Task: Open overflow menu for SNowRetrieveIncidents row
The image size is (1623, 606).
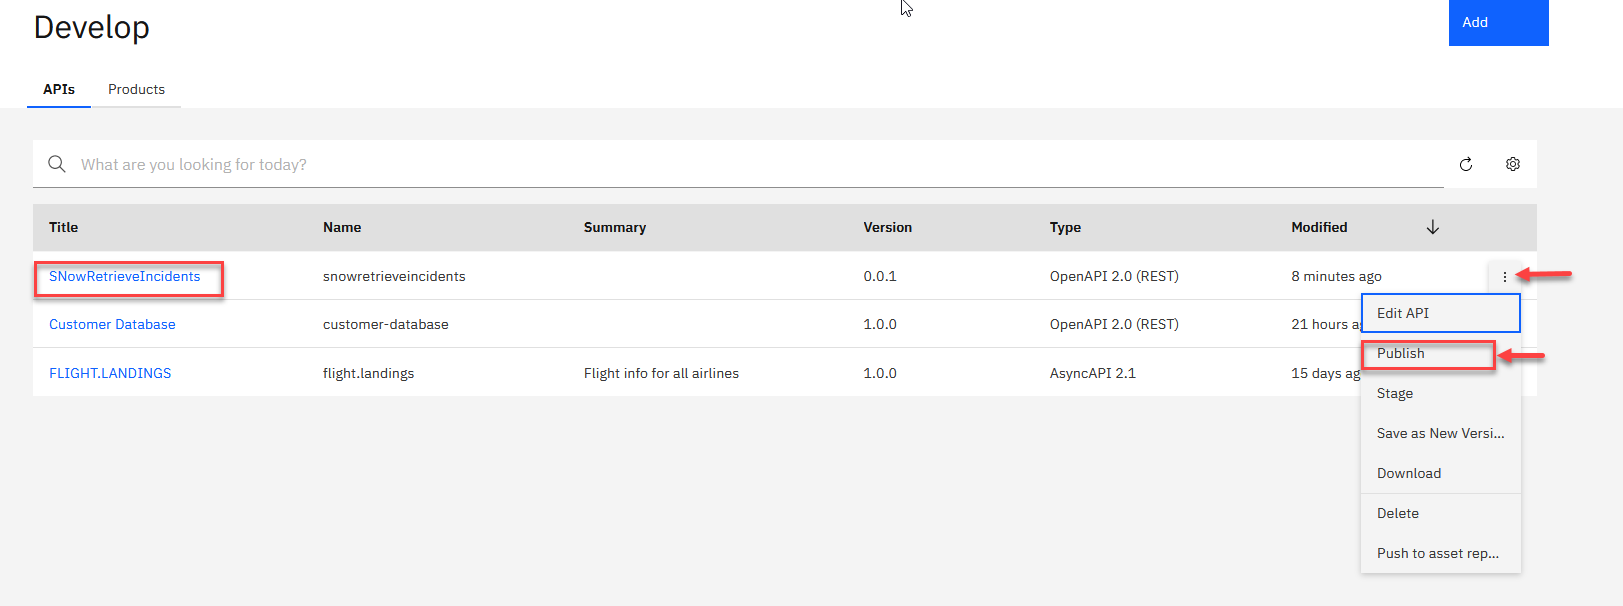Action: 1504,277
